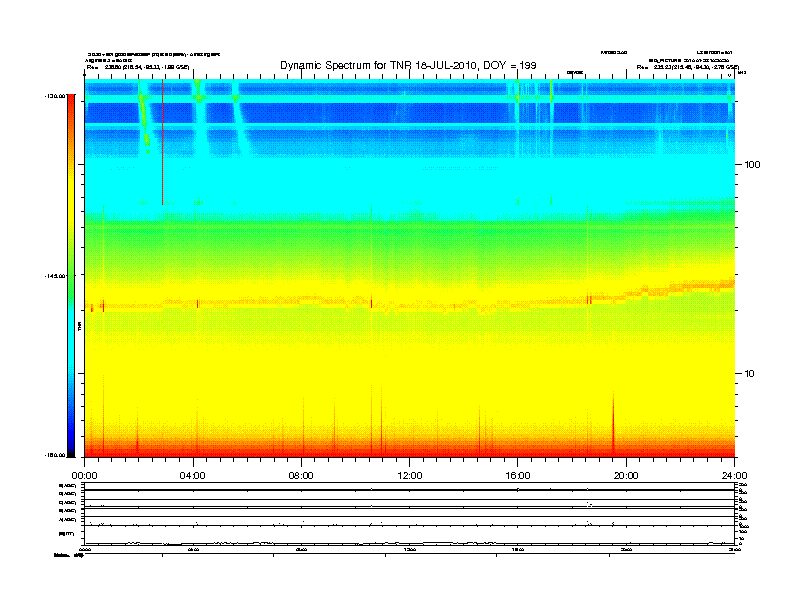792x612 pixels.
Task: Click the red spike near 19:30 at spectrum bottom
Action: (613, 424)
